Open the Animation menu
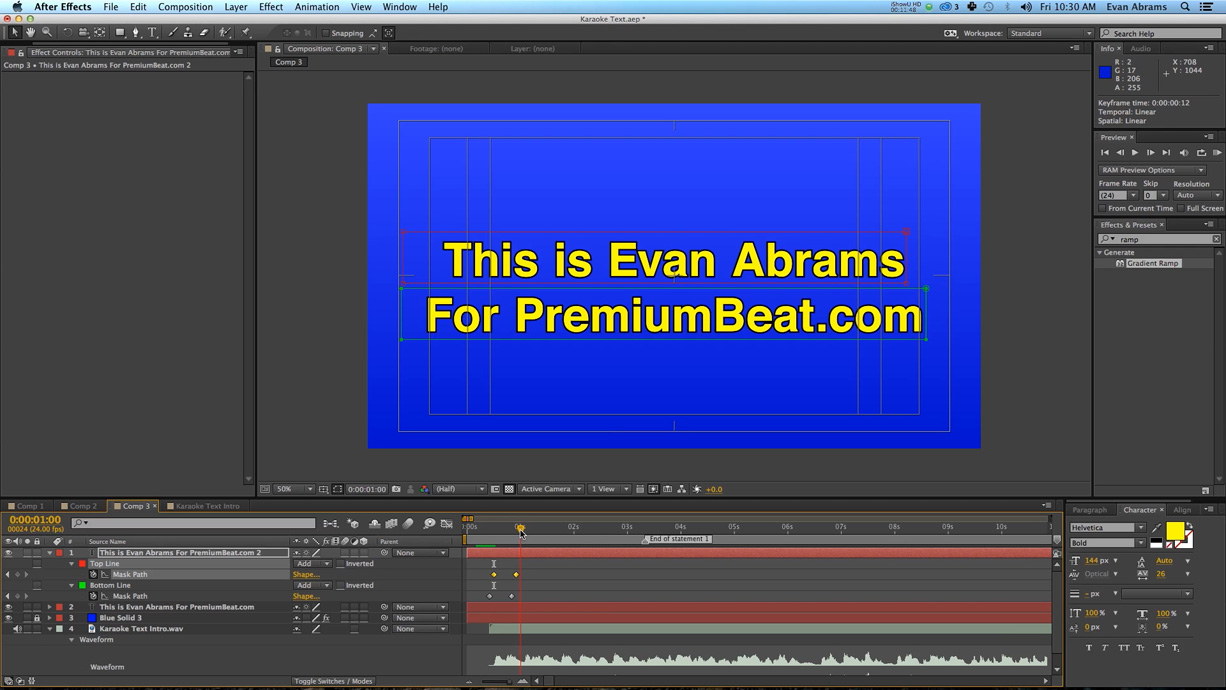 click(x=317, y=7)
